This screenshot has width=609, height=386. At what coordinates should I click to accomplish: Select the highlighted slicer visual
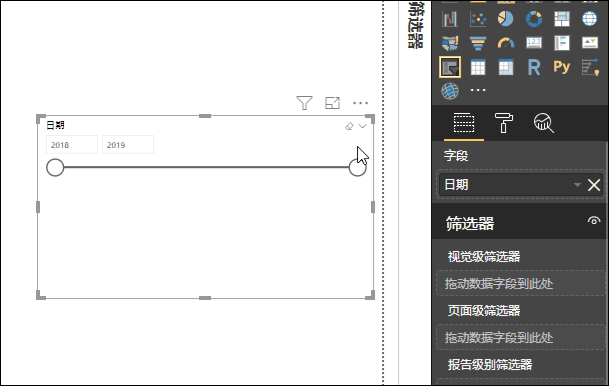[x=450, y=67]
